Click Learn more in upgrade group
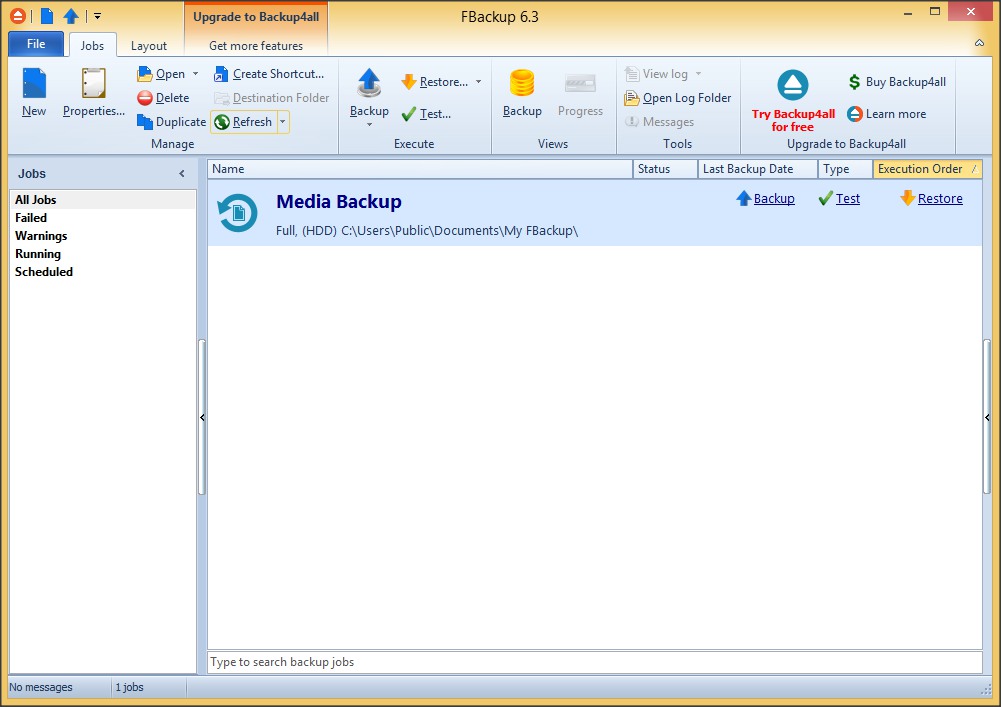Image resolution: width=1001 pixels, height=707 pixels. click(x=887, y=114)
